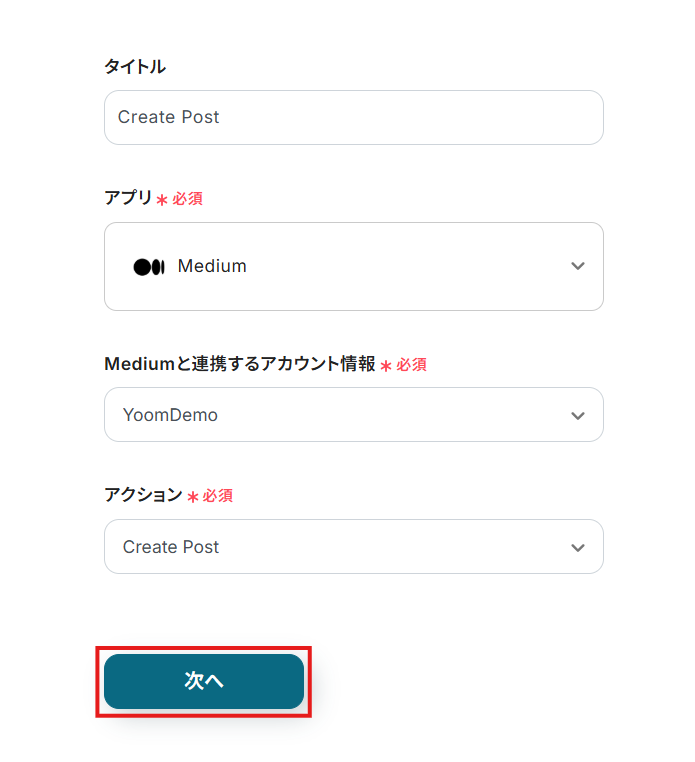Open the YoomDemo account dropdown arrow
Viewport: 695px width, 762px height.
pyautogui.click(x=577, y=415)
